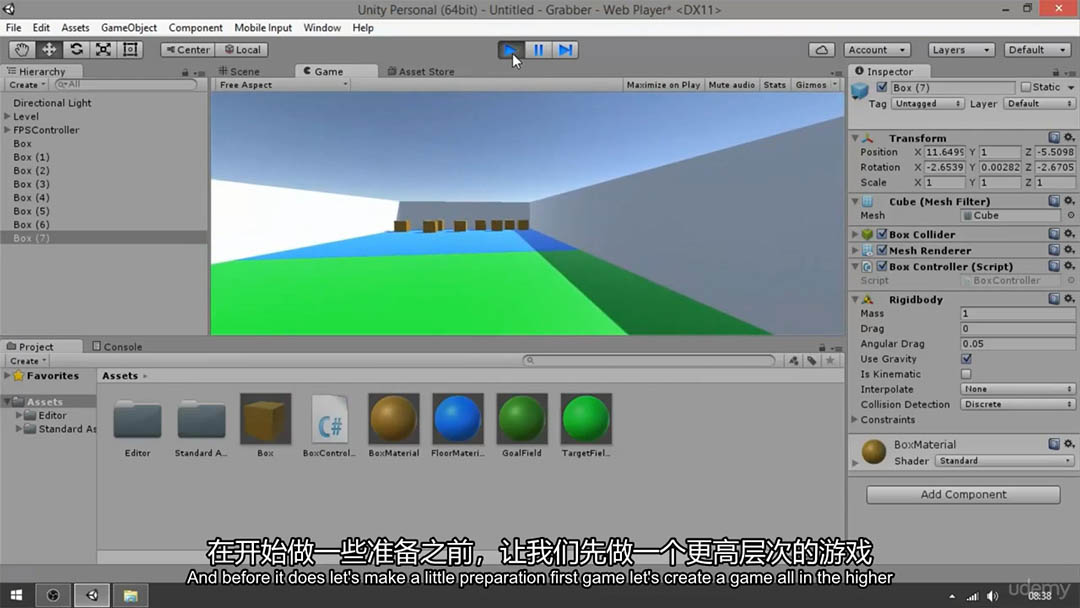Select TargetField material asset

click(x=585, y=426)
